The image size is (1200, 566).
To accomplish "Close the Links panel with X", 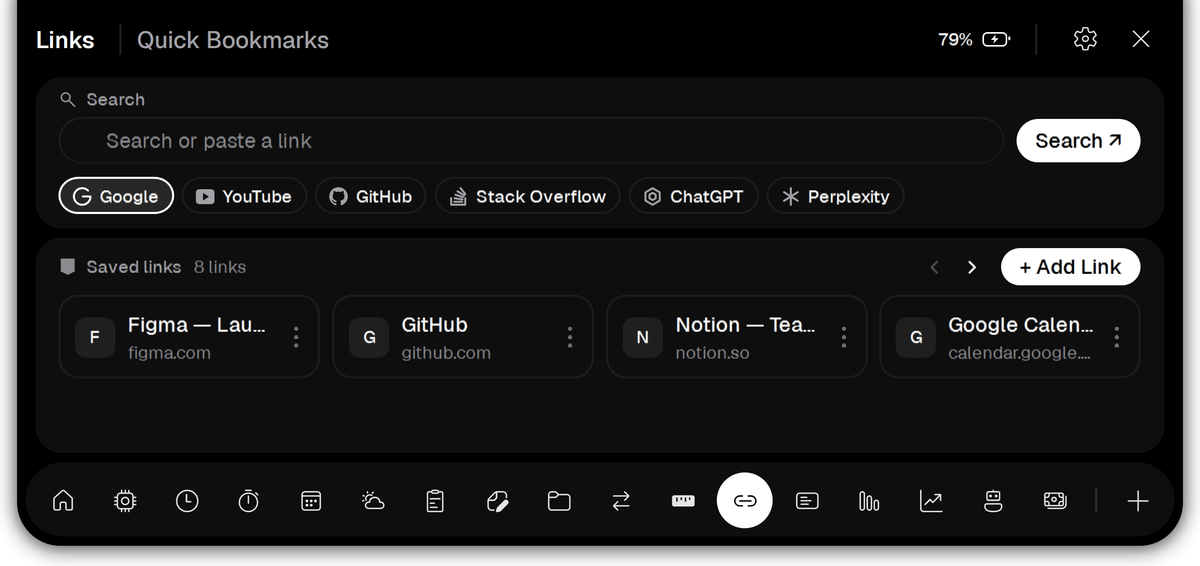I will pyautogui.click(x=1141, y=39).
